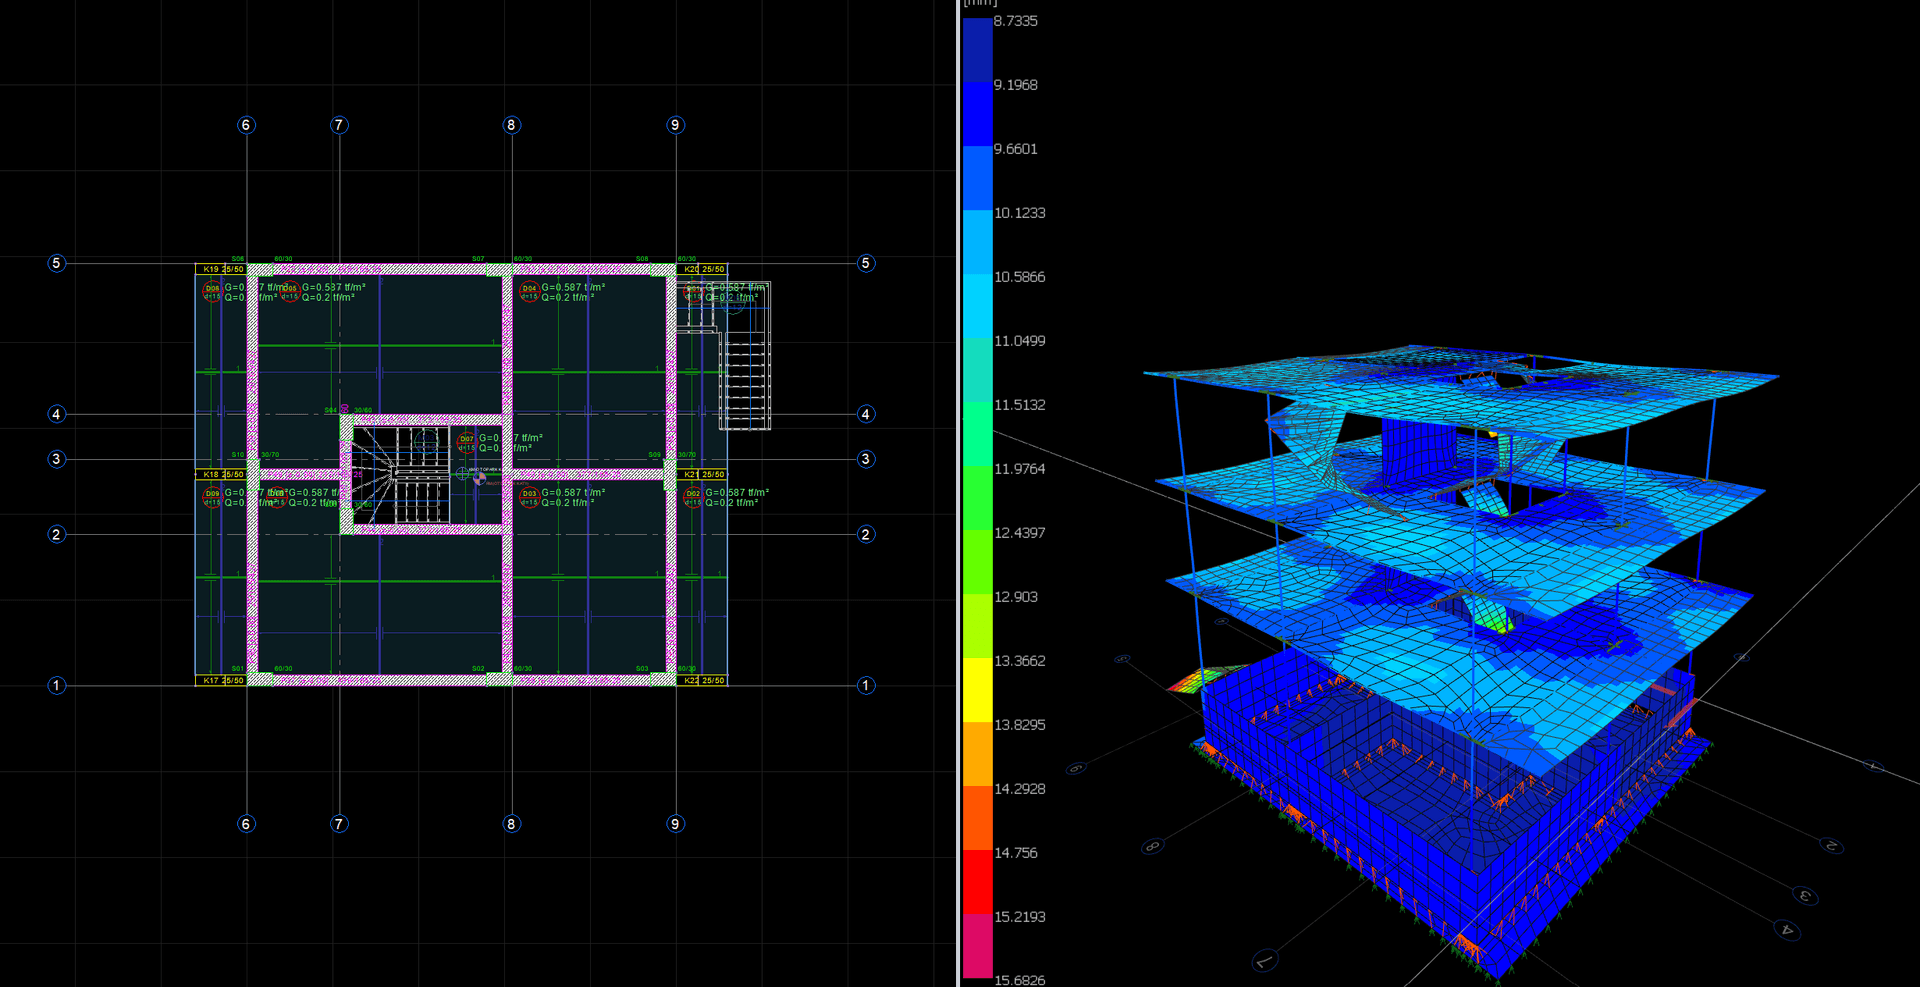This screenshot has height=987, width=1920.
Task: Click the mass center symbol near stairwell
Action: 480,479
